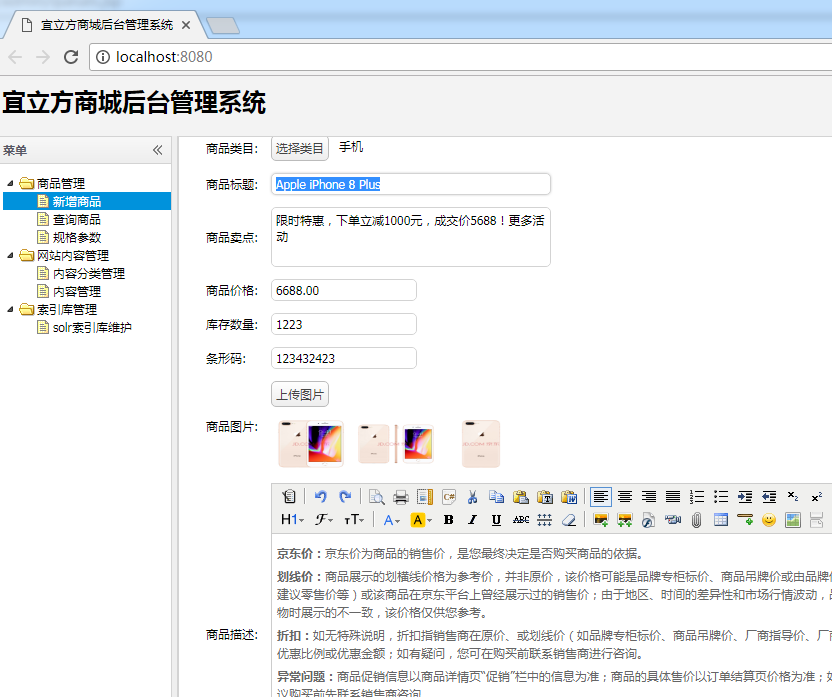The image size is (832, 697).
Task: Open 查询商品 in the menu tree
Action: [x=77, y=220]
